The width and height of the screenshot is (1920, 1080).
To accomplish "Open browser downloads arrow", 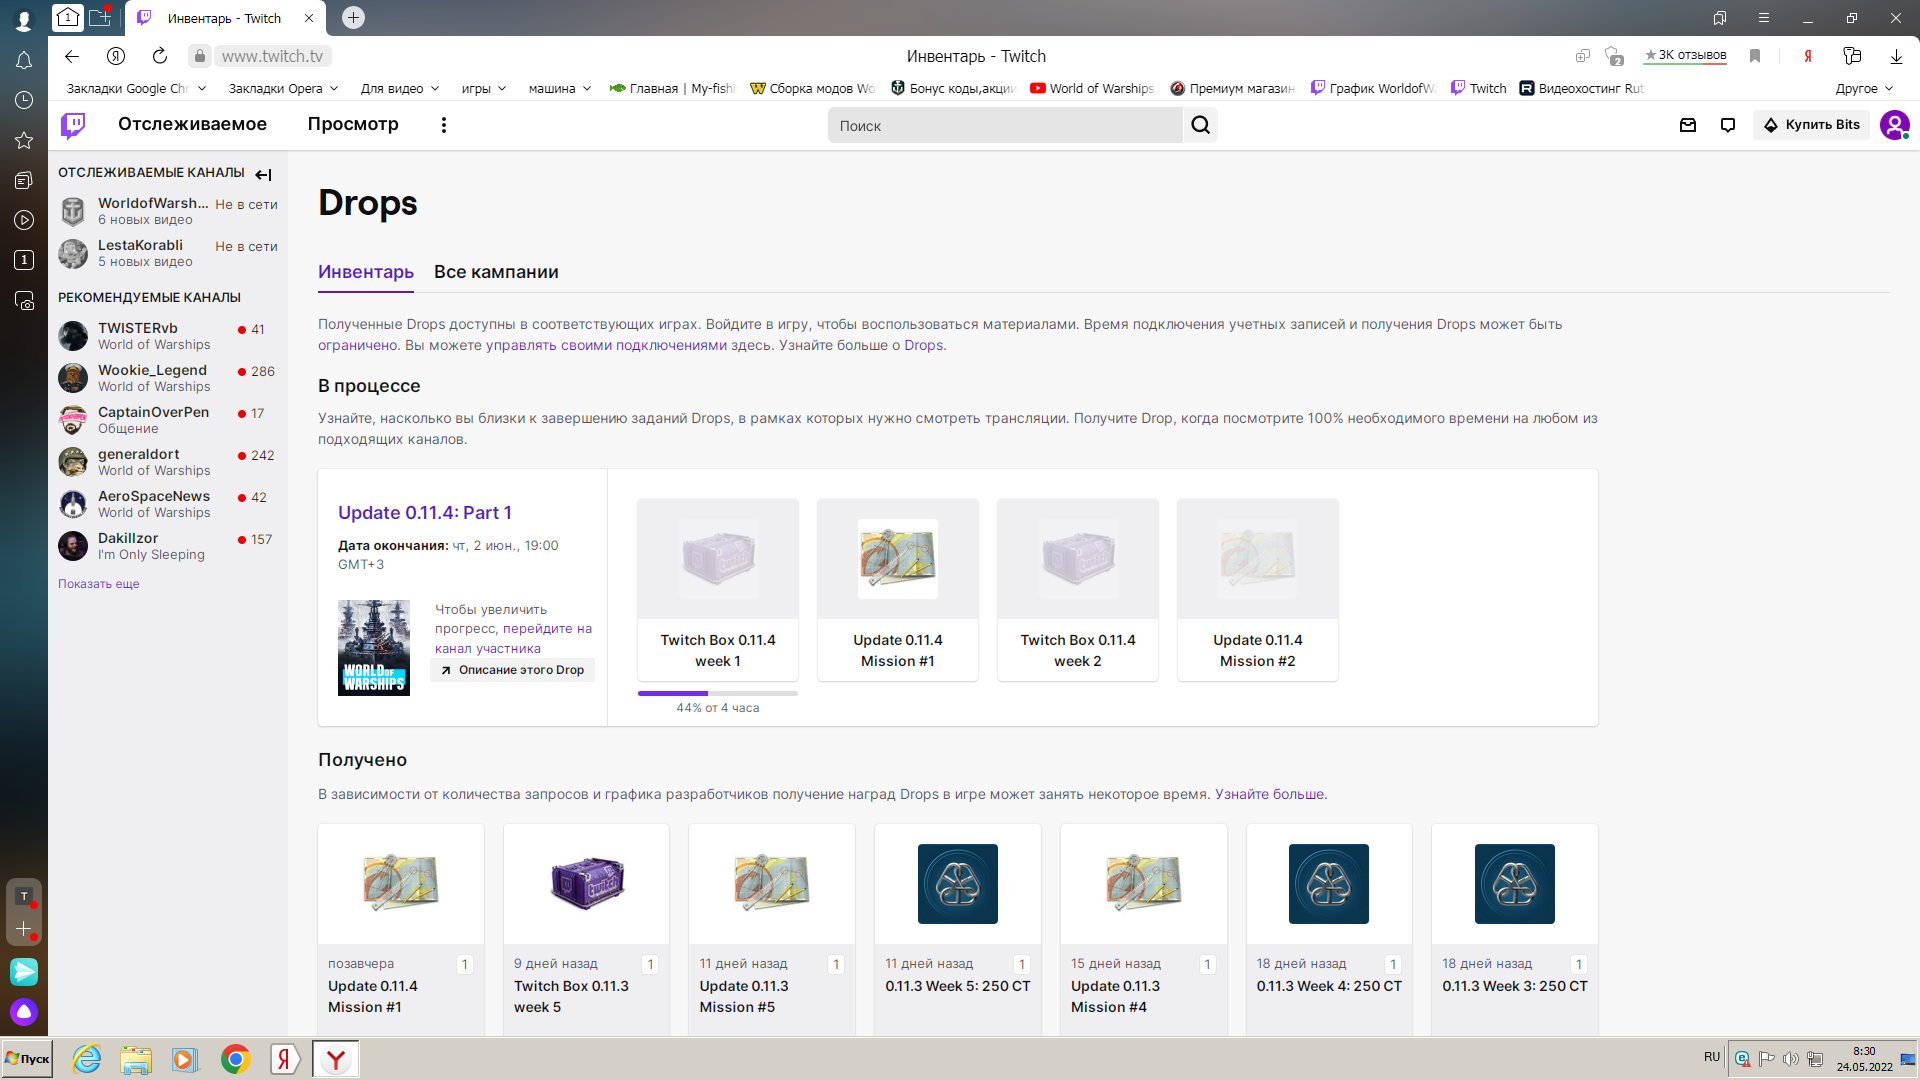I will point(1896,56).
